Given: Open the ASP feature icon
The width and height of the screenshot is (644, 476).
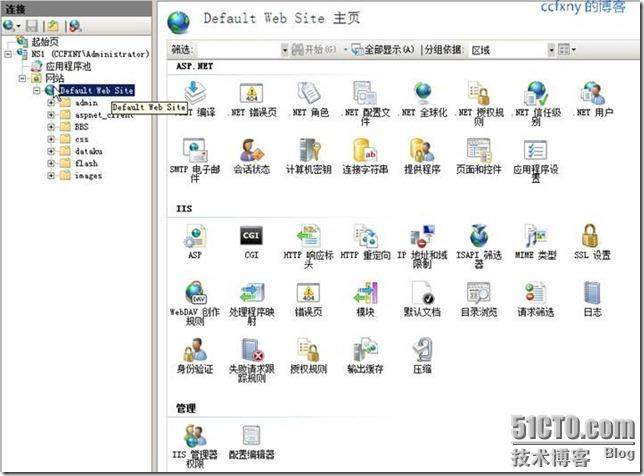Looking at the screenshot, I should (x=195, y=241).
